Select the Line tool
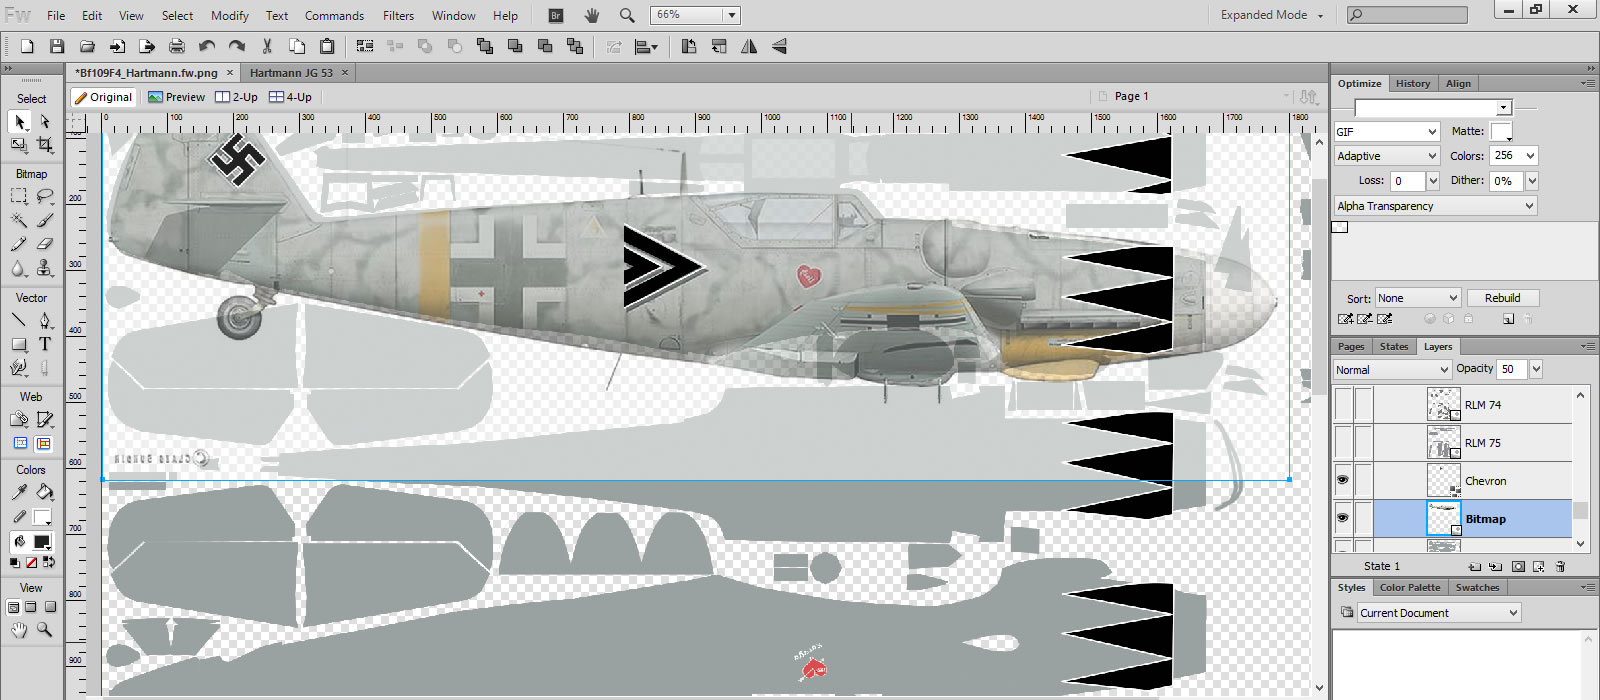The width and height of the screenshot is (1600, 700). pos(19,320)
